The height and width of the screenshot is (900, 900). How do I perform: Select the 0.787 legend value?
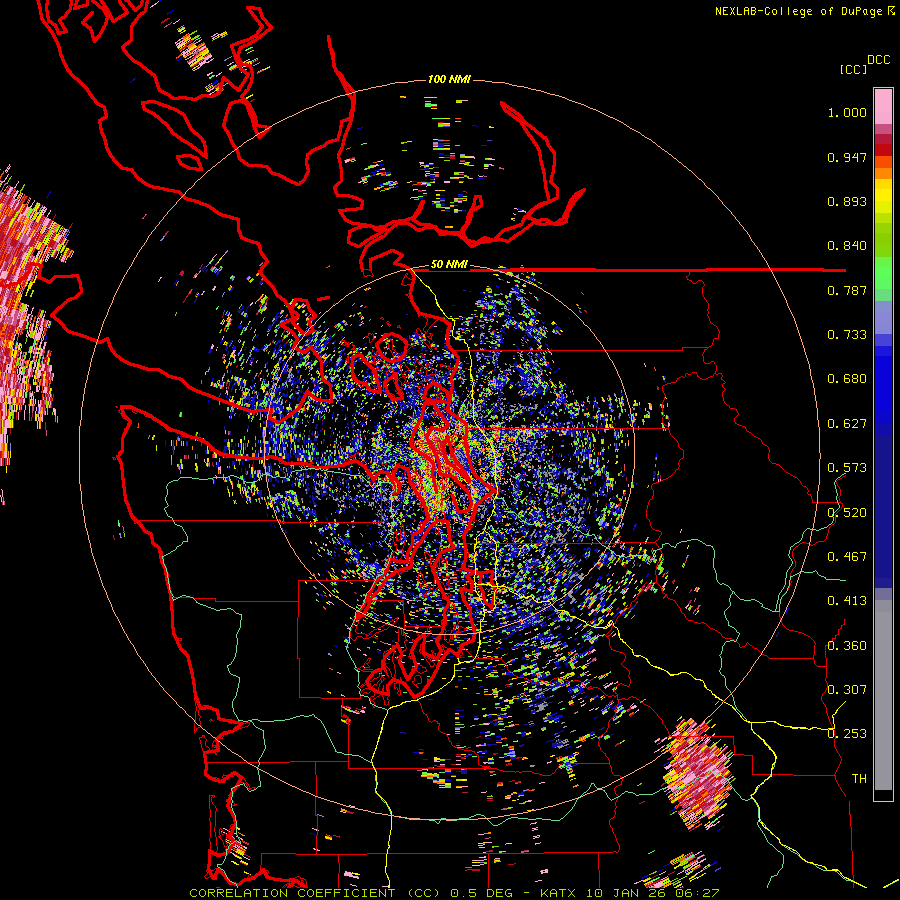point(847,290)
